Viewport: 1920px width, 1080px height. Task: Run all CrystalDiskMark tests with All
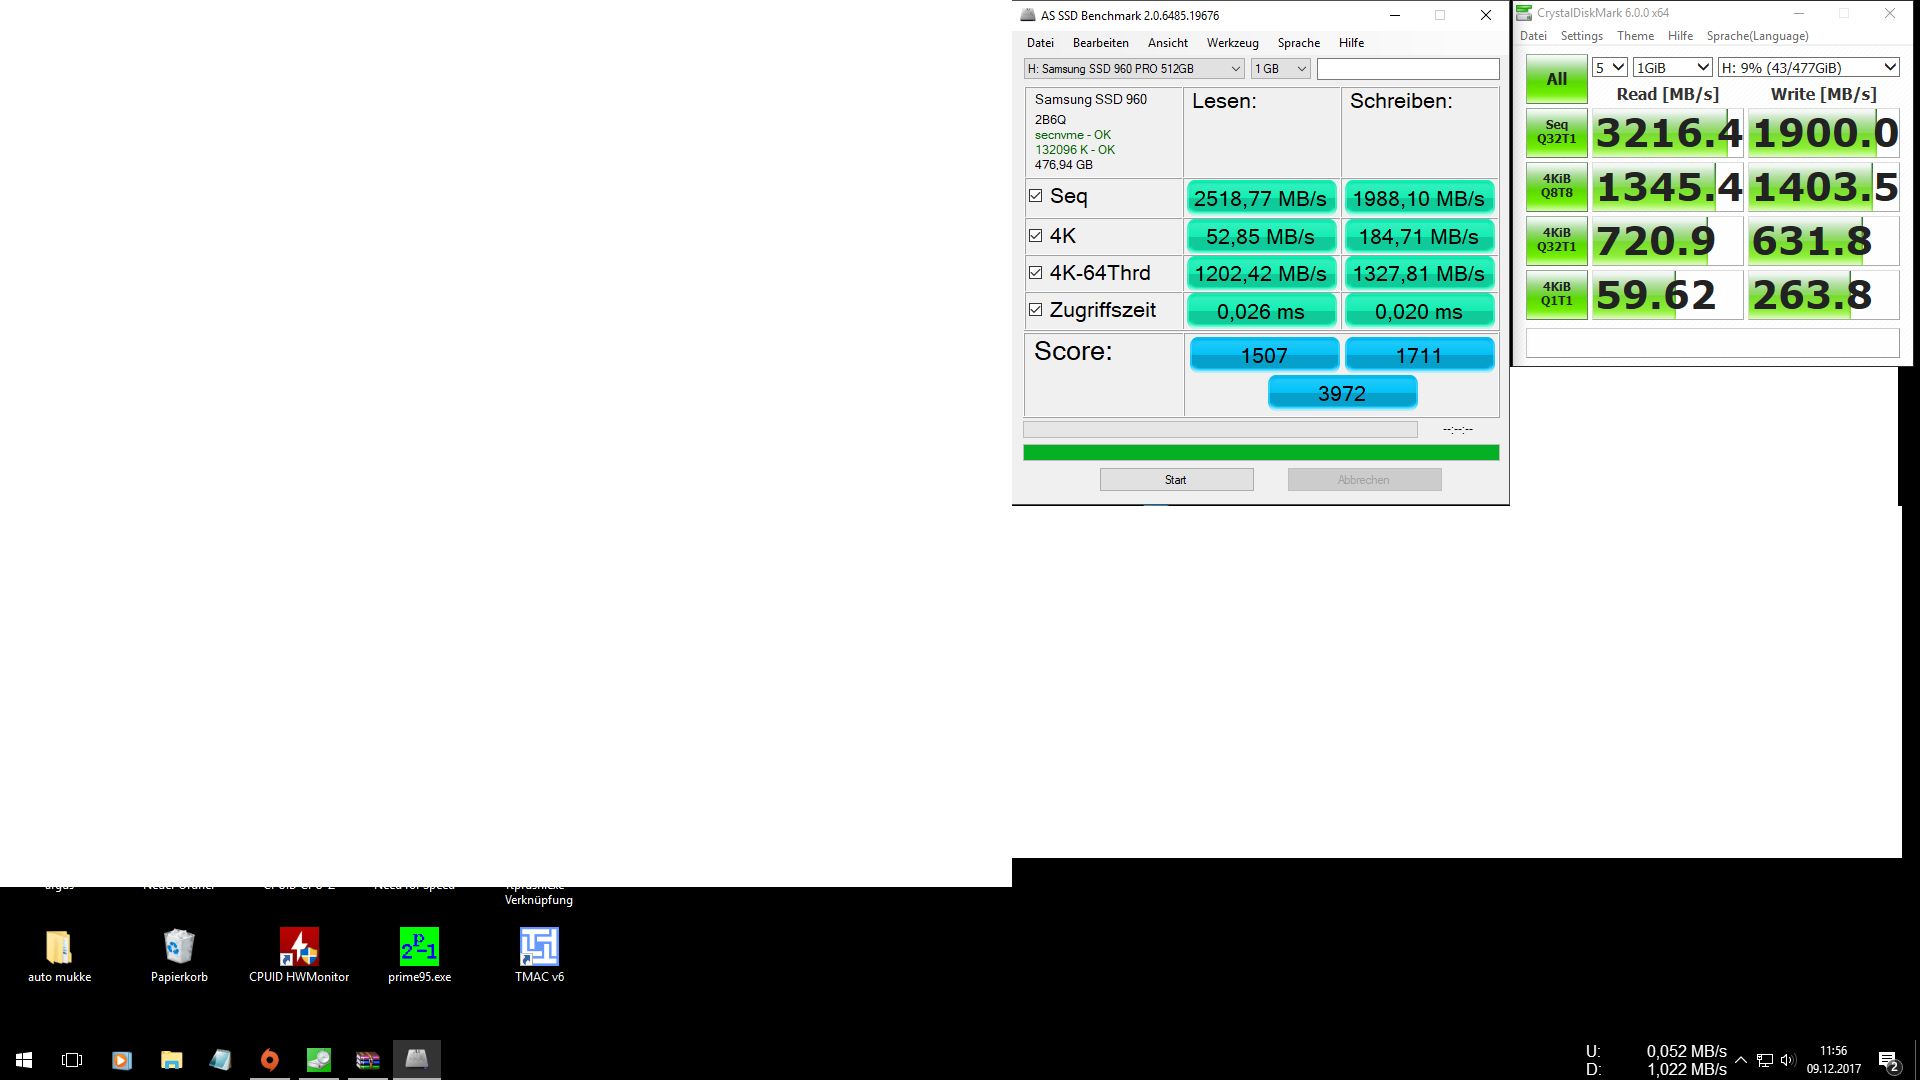tap(1557, 79)
